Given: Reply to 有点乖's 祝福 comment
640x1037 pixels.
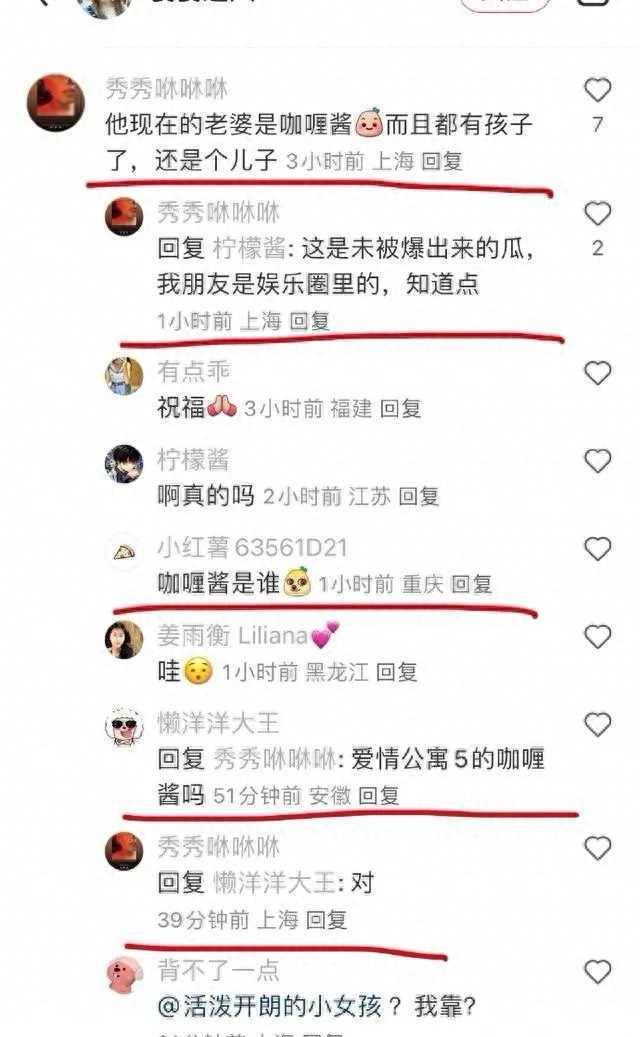Looking at the screenshot, I should pos(401,409).
